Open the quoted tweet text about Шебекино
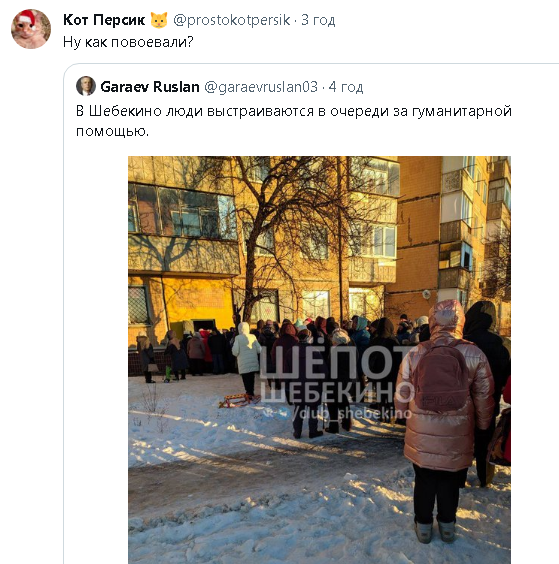The height and width of the screenshot is (564, 559). (294, 121)
